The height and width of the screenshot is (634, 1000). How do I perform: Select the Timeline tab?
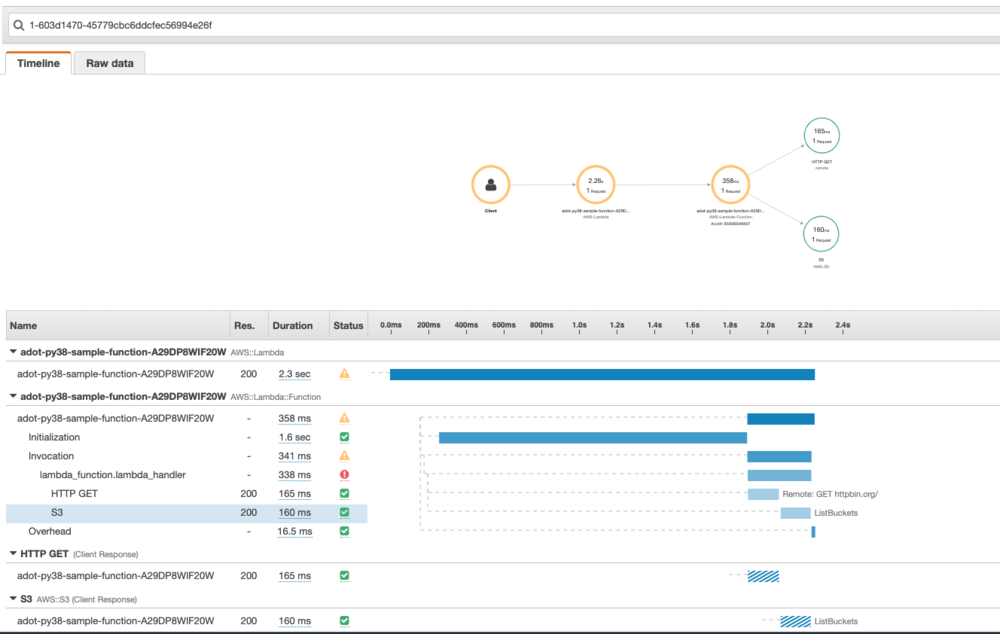tap(38, 62)
